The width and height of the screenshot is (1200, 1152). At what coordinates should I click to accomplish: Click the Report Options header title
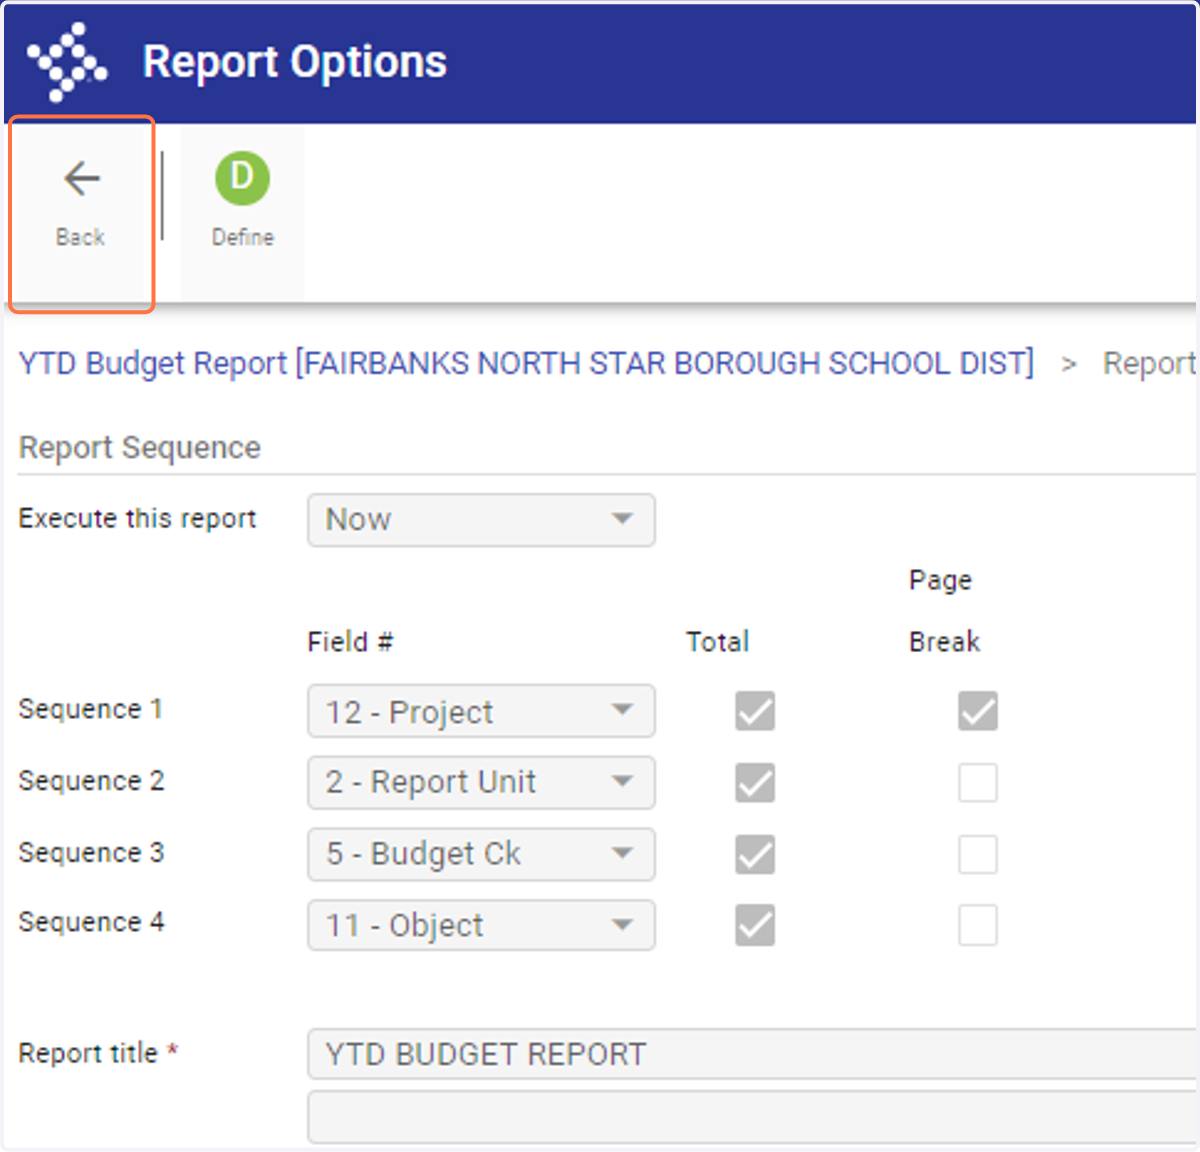[x=295, y=62]
